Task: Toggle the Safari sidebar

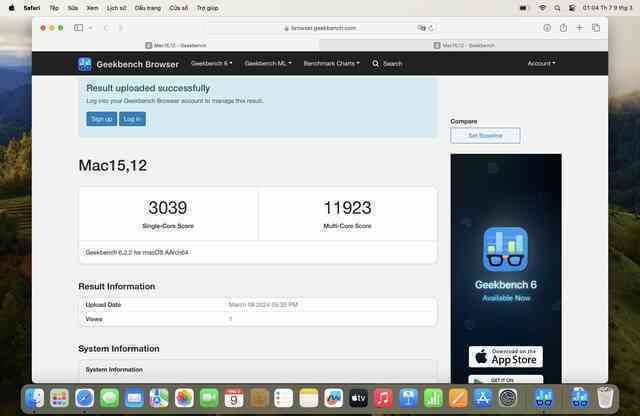Action: pos(78,28)
